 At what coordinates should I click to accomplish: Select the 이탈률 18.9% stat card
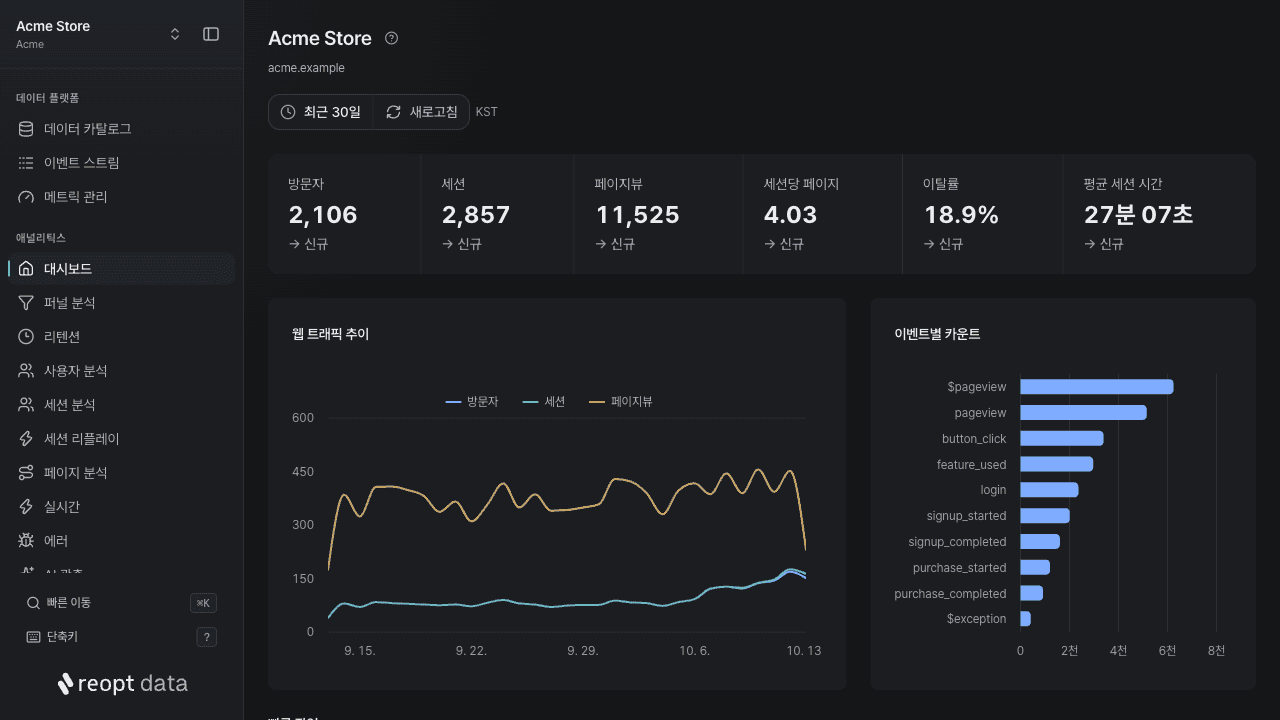(x=981, y=214)
